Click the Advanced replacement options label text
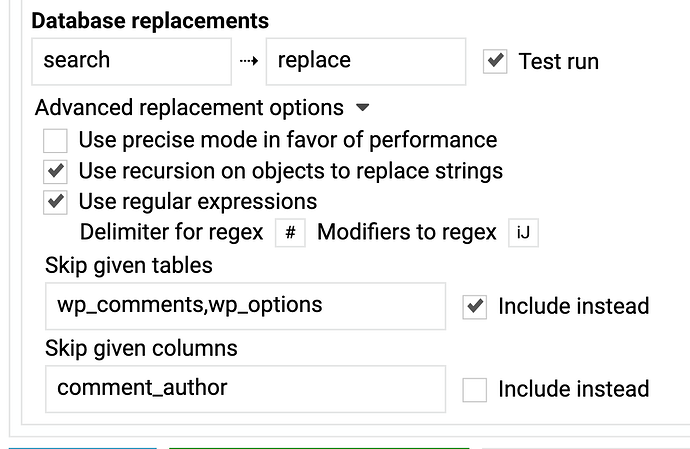Viewport: 690px width, 449px height. point(190,108)
